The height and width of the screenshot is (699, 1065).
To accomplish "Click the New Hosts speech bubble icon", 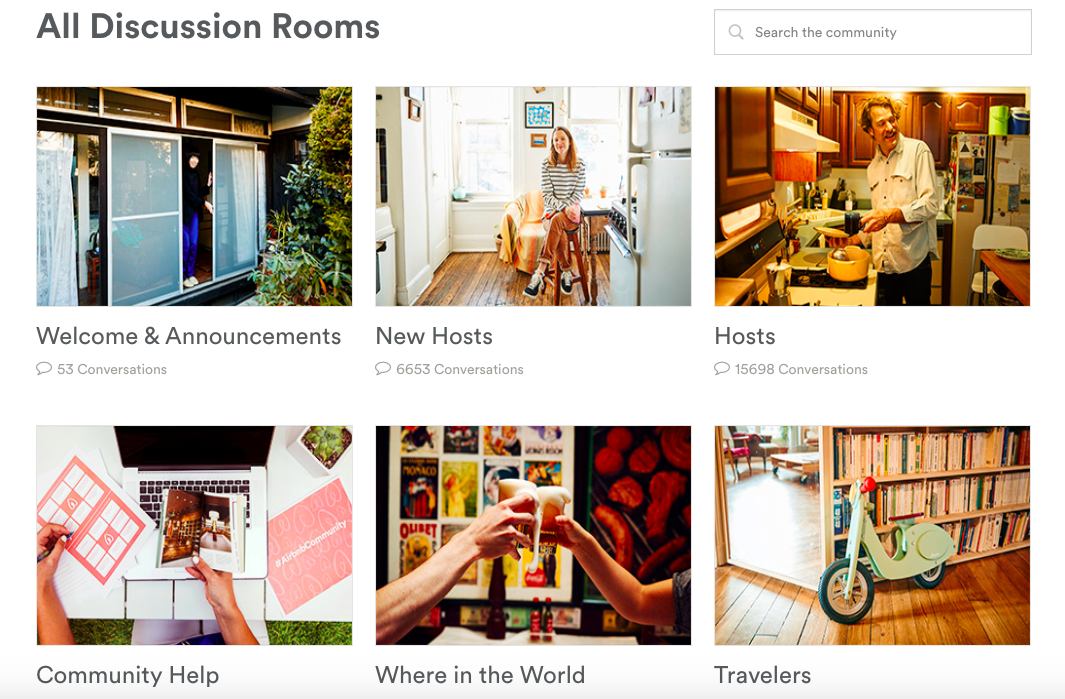I will (x=383, y=368).
